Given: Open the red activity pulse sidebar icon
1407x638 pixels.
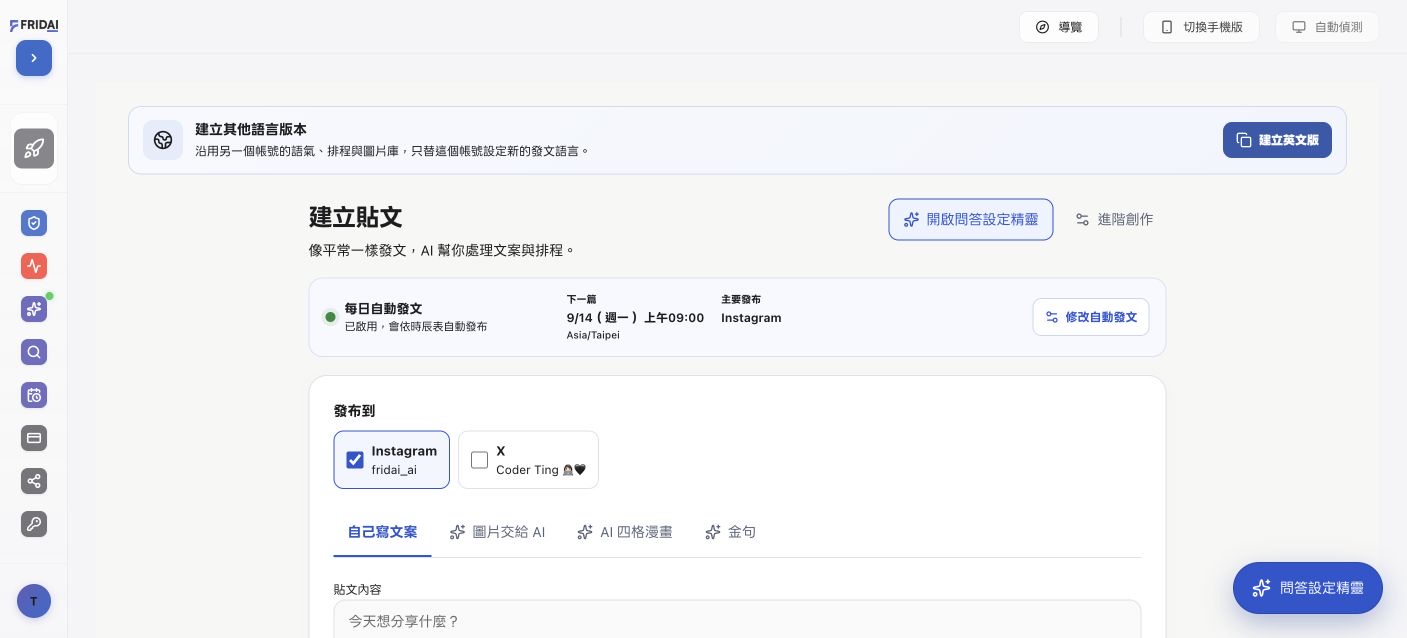Looking at the screenshot, I should pyautogui.click(x=34, y=266).
